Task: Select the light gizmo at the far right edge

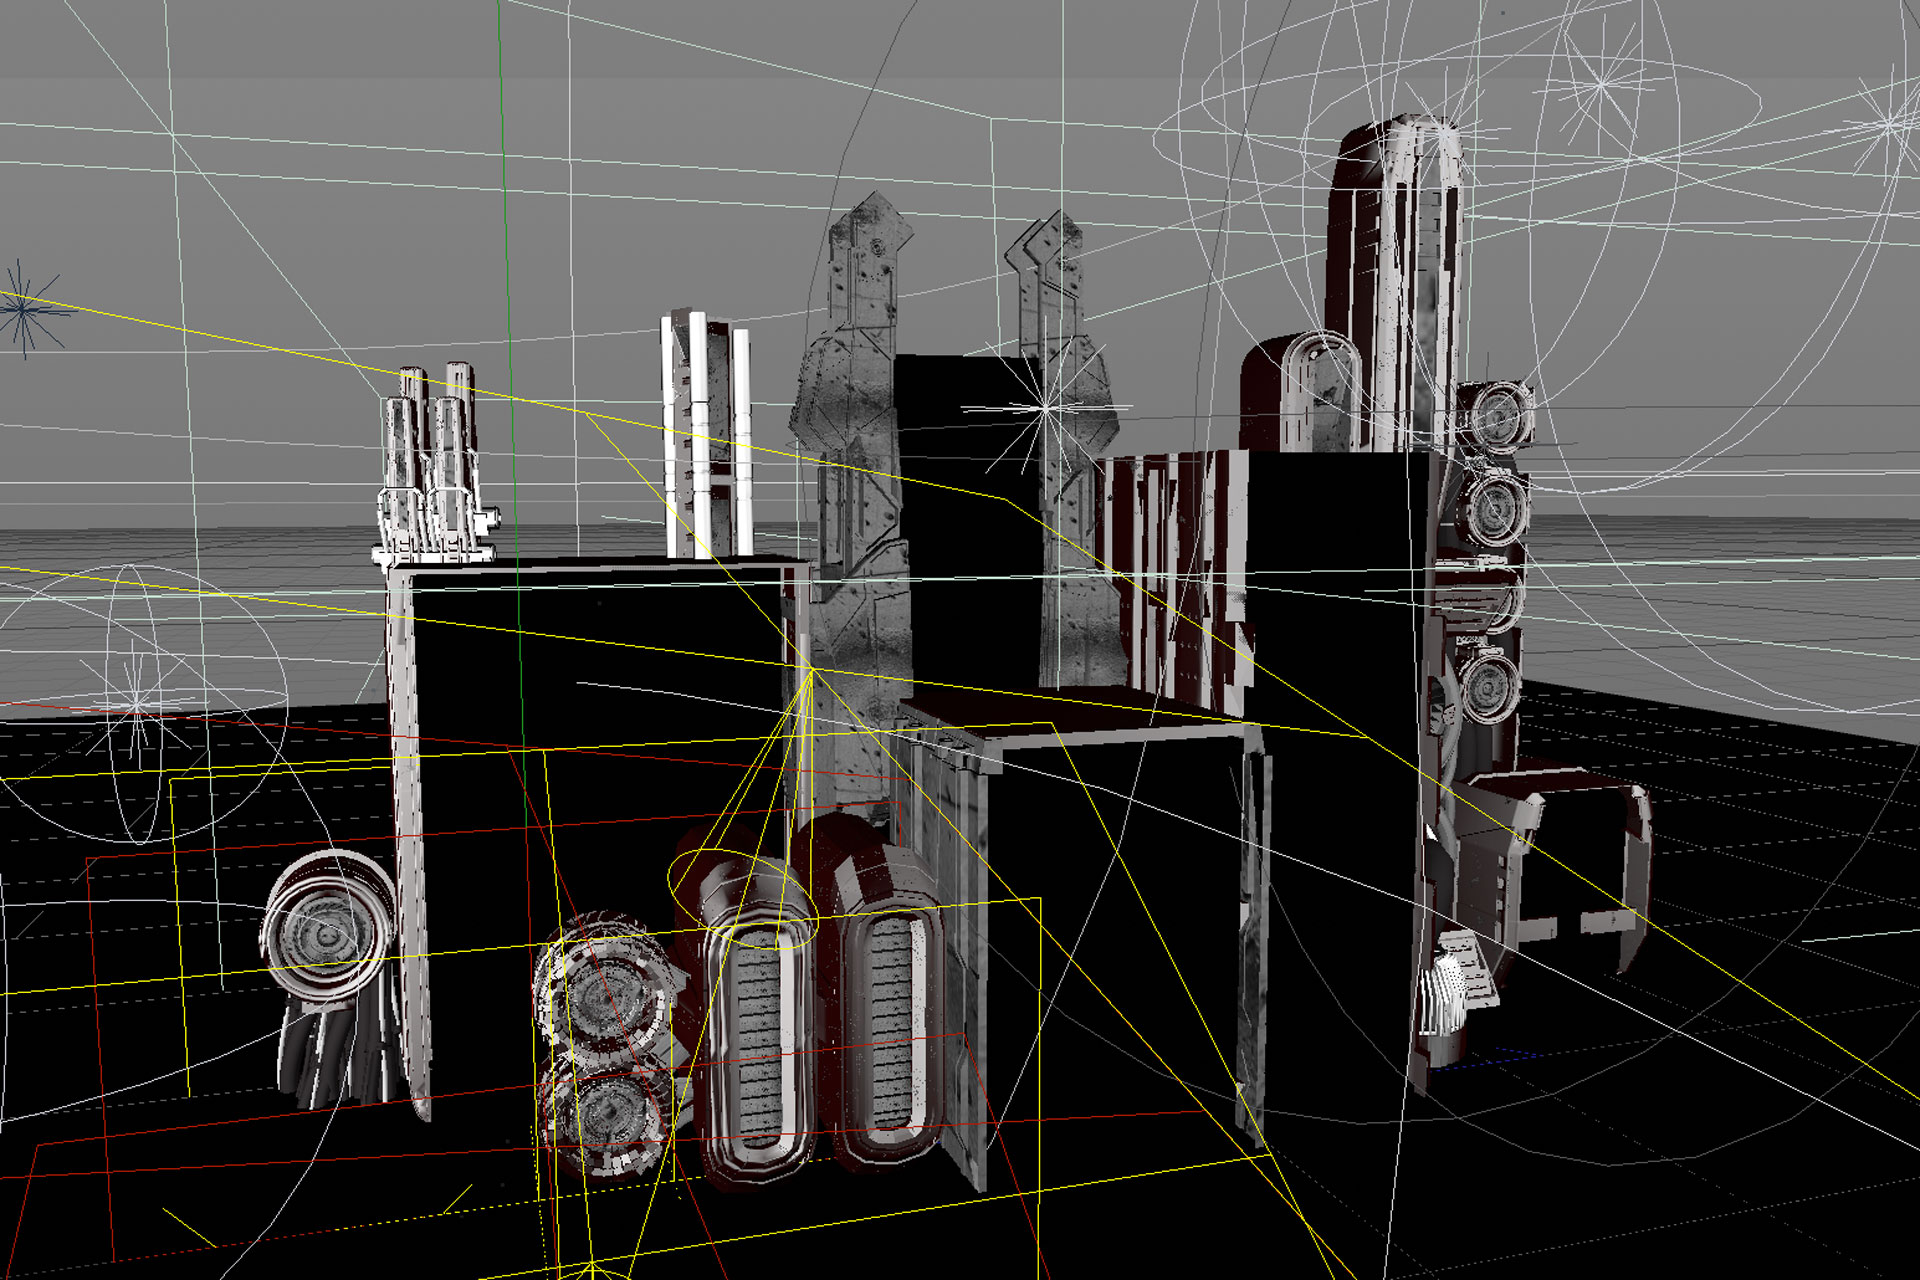Action: click(x=1888, y=126)
